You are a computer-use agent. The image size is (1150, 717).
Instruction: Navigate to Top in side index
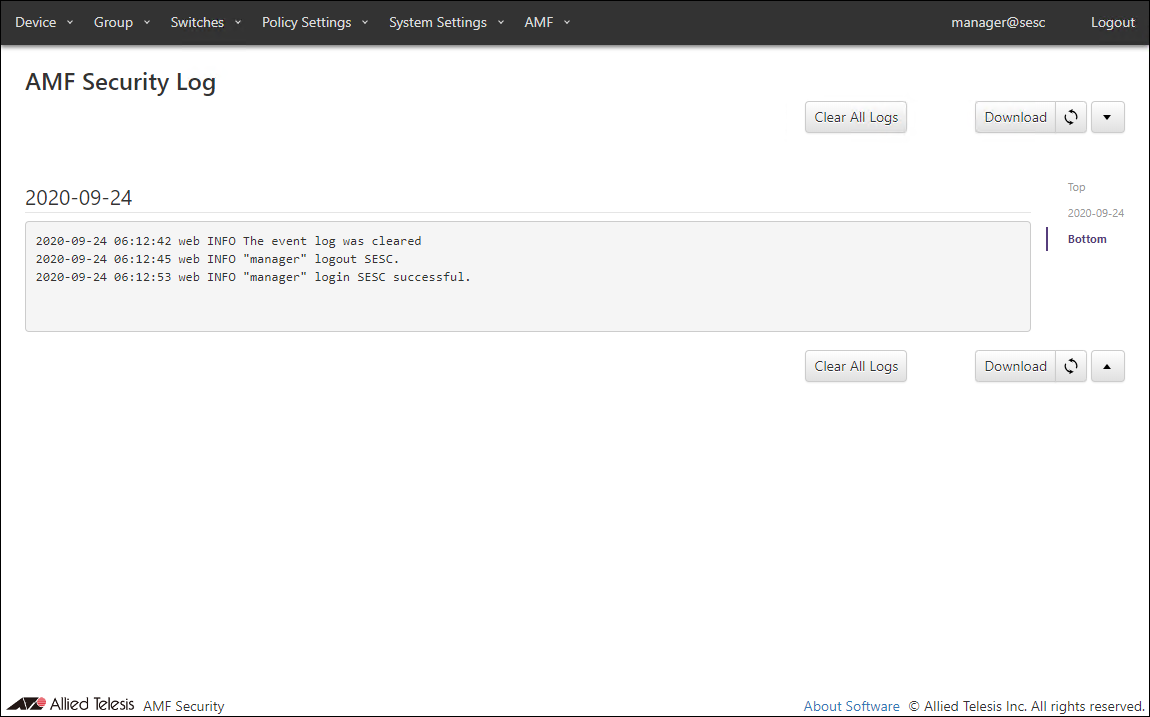(x=1076, y=187)
